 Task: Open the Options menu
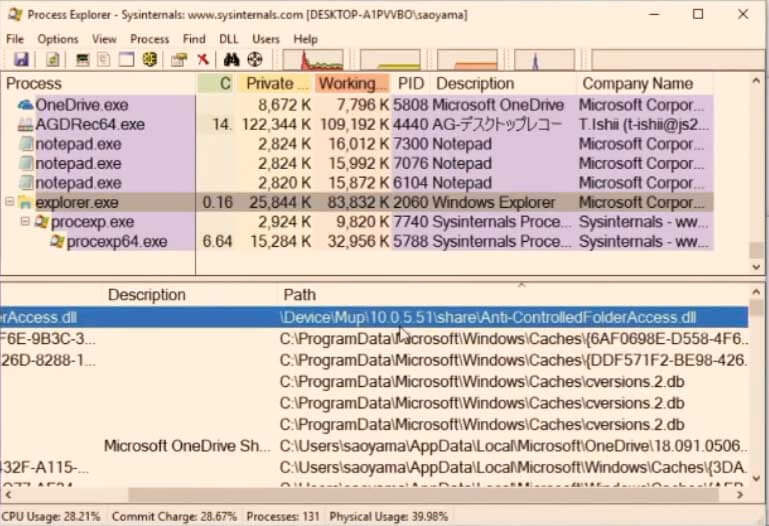pyautogui.click(x=57, y=39)
